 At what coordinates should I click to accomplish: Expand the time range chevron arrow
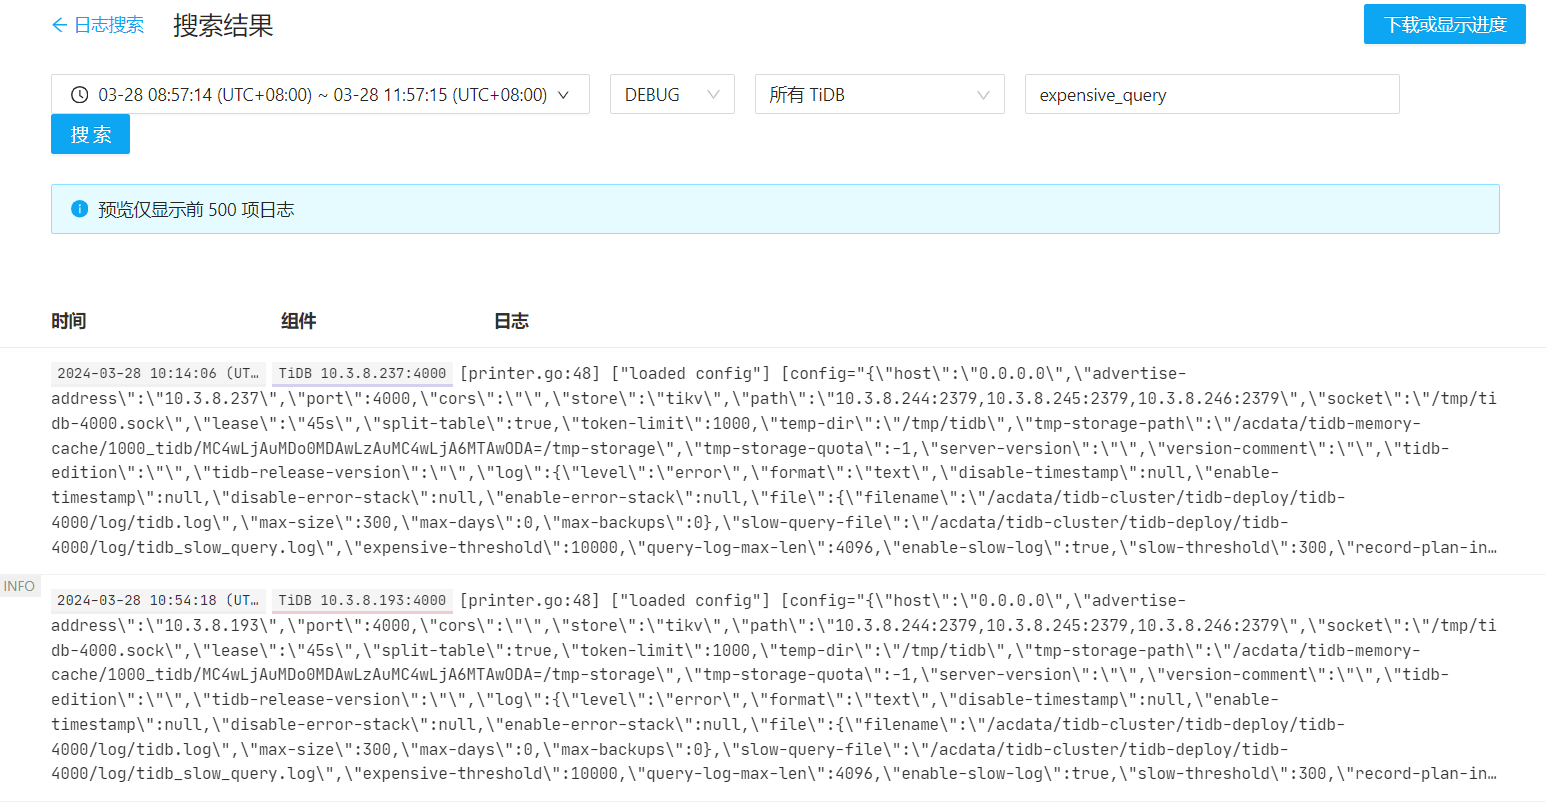click(563, 95)
